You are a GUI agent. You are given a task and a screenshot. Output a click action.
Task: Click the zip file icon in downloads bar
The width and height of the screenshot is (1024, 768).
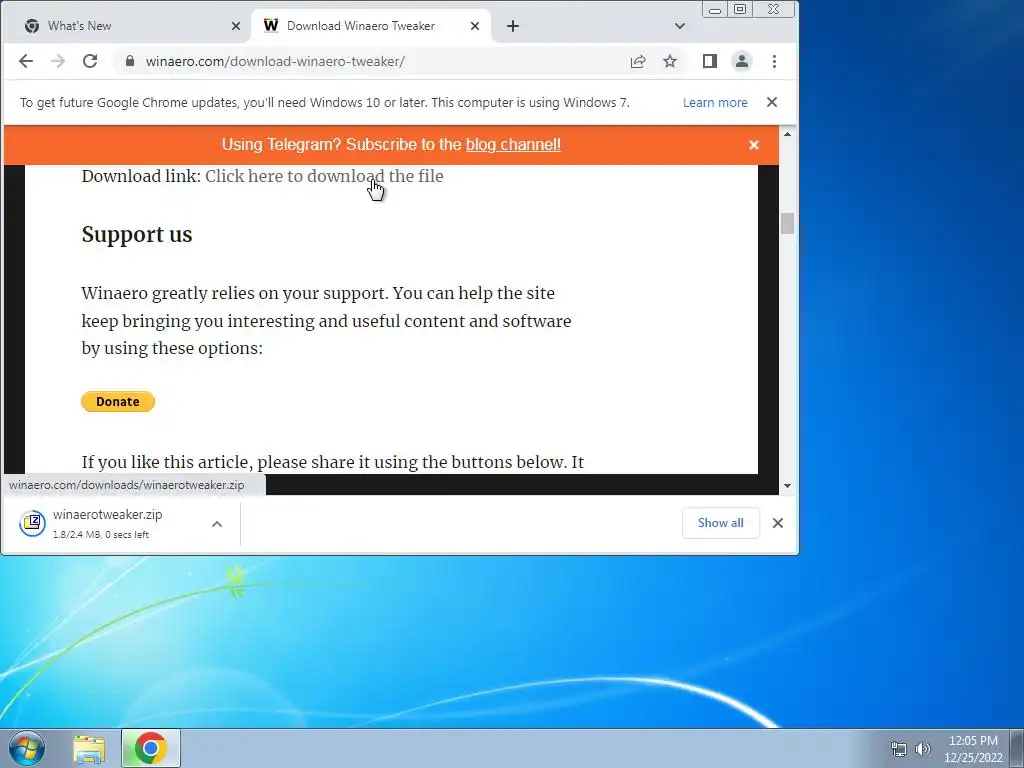coord(32,524)
